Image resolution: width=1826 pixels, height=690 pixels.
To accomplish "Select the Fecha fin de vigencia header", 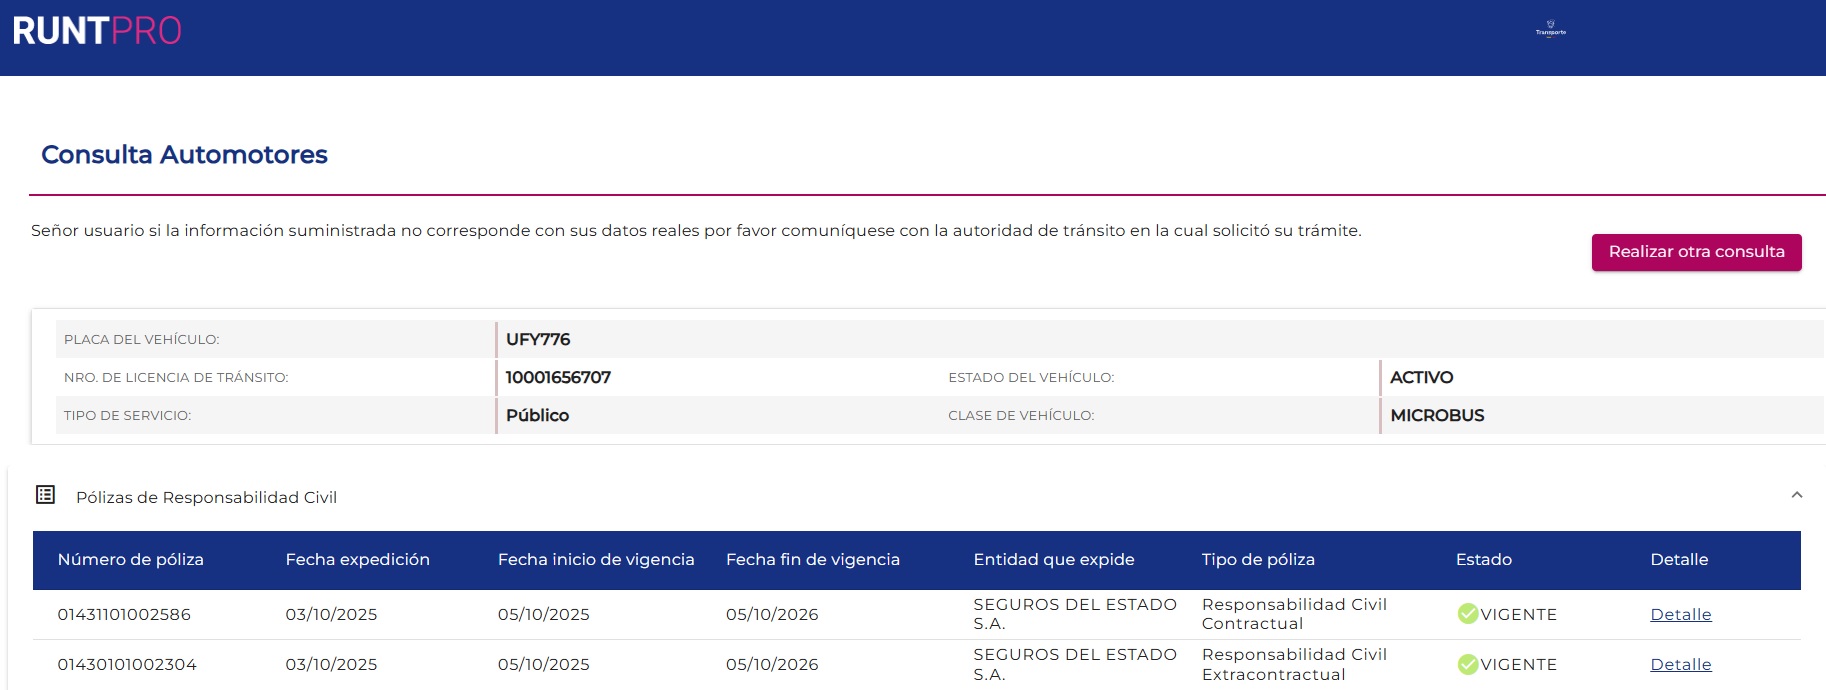I will pyautogui.click(x=812, y=559).
